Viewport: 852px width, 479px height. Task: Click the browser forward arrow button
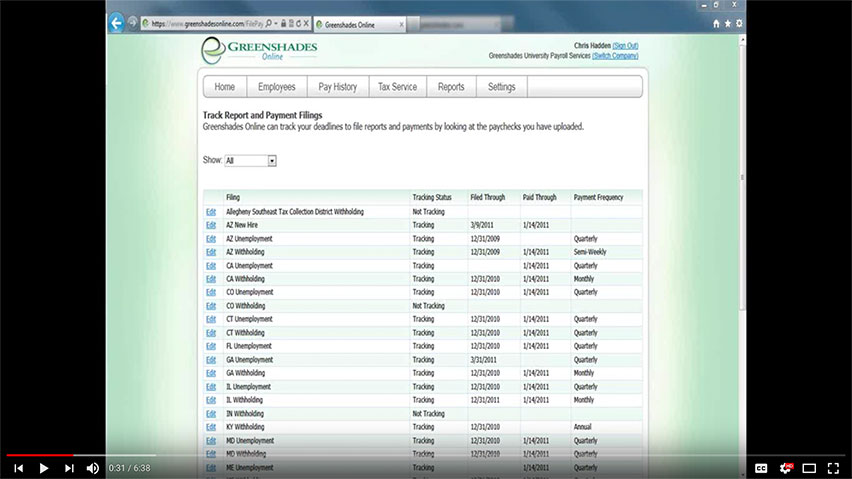(x=132, y=23)
